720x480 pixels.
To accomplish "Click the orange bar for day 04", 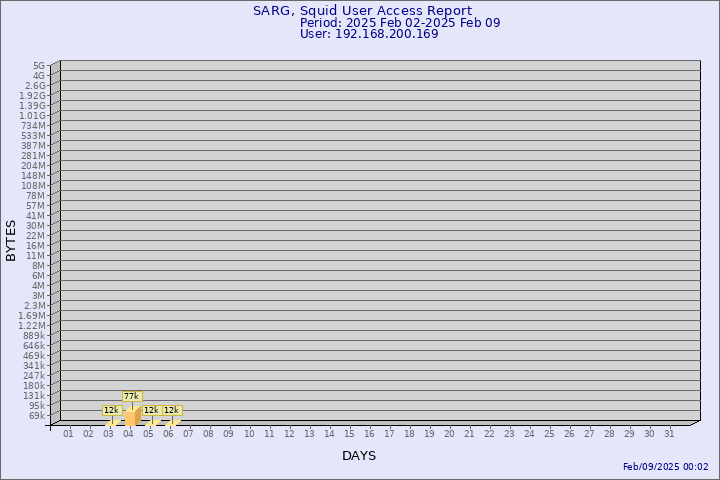I will [131, 417].
